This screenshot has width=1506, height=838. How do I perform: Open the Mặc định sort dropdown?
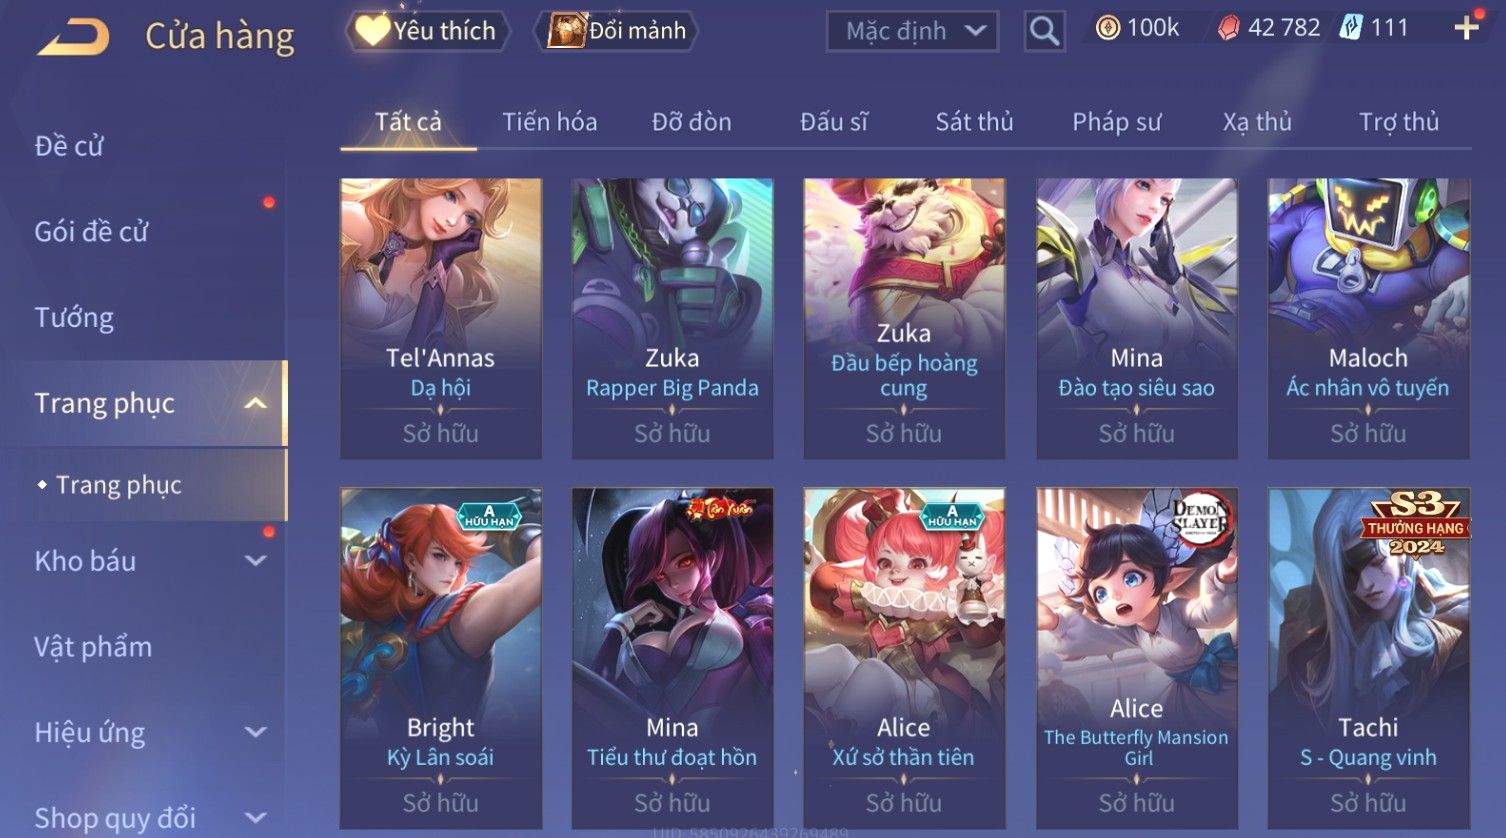point(912,31)
